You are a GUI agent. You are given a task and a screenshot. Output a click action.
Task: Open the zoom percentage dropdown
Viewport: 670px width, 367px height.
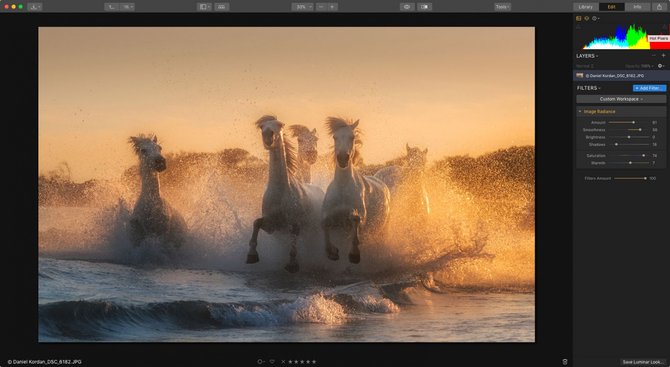[x=303, y=7]
